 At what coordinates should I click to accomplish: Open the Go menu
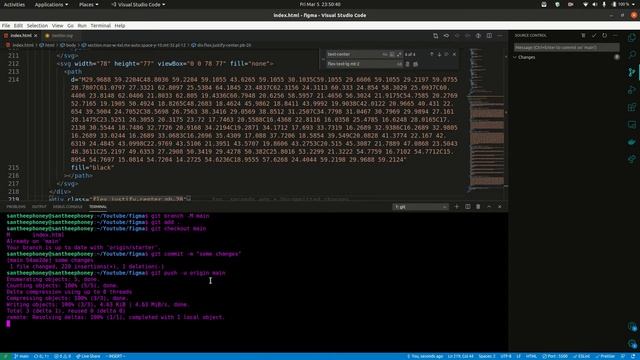70,26
